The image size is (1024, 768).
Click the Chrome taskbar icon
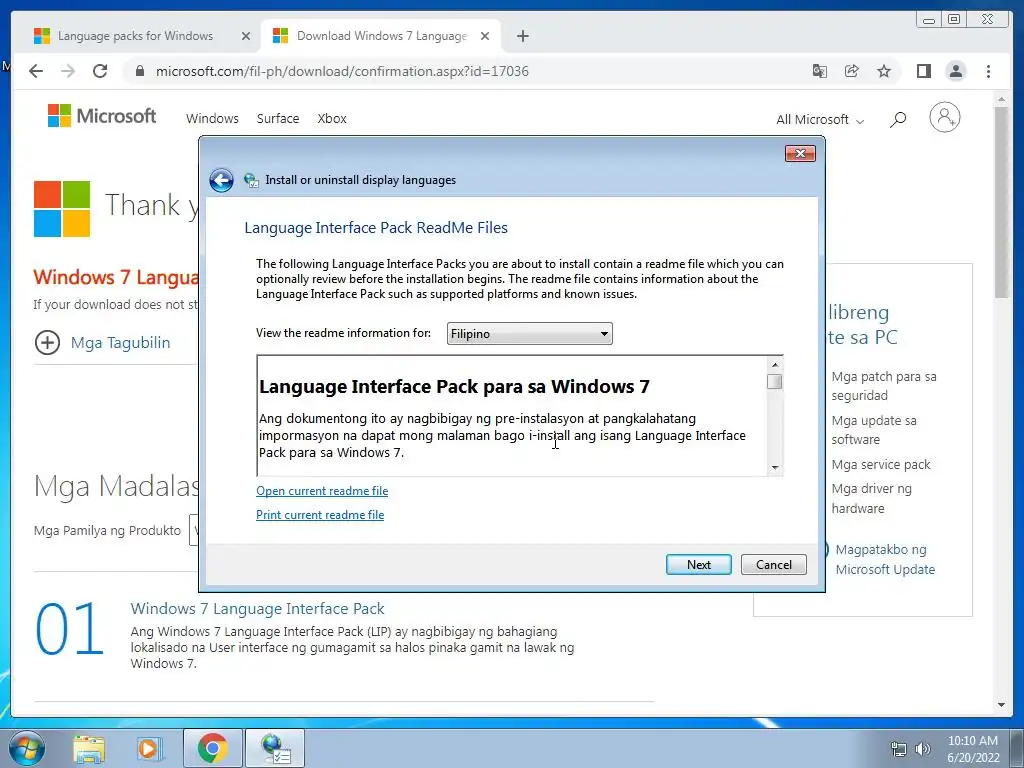click(212, 749)
